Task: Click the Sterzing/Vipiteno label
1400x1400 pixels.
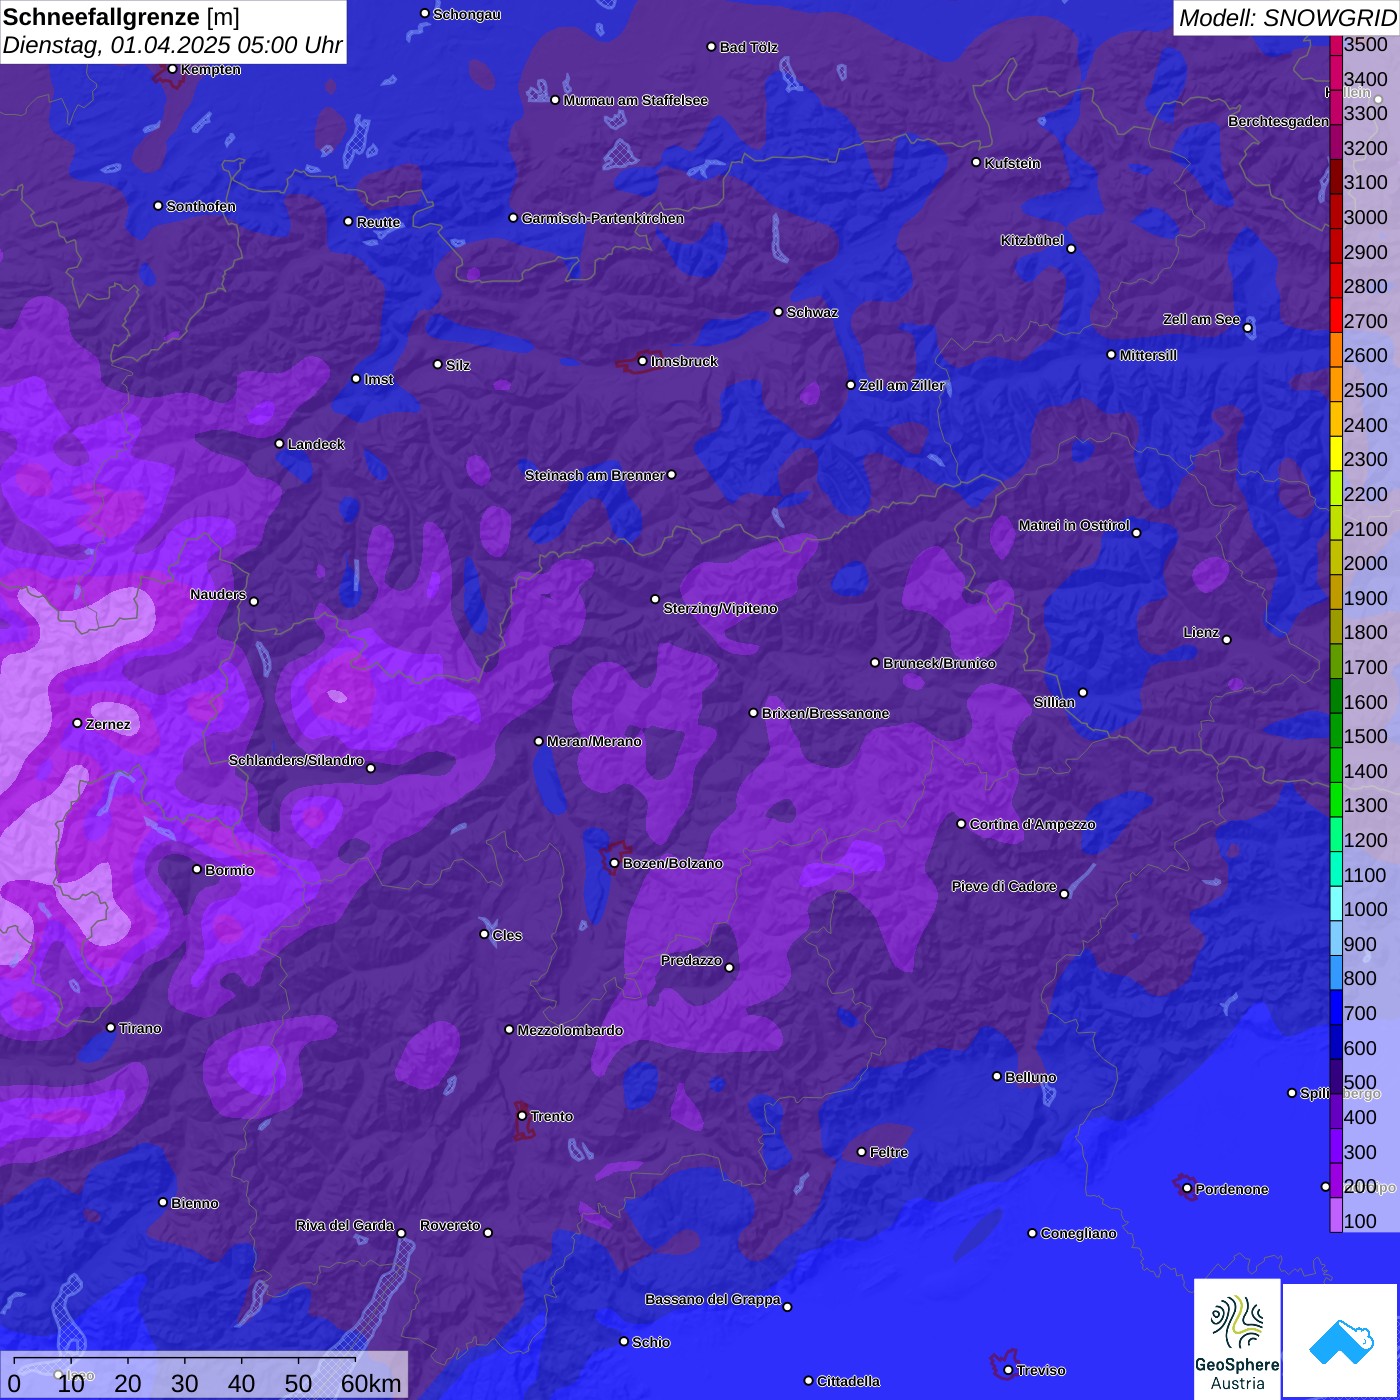Action: click(x=720, y=608)
